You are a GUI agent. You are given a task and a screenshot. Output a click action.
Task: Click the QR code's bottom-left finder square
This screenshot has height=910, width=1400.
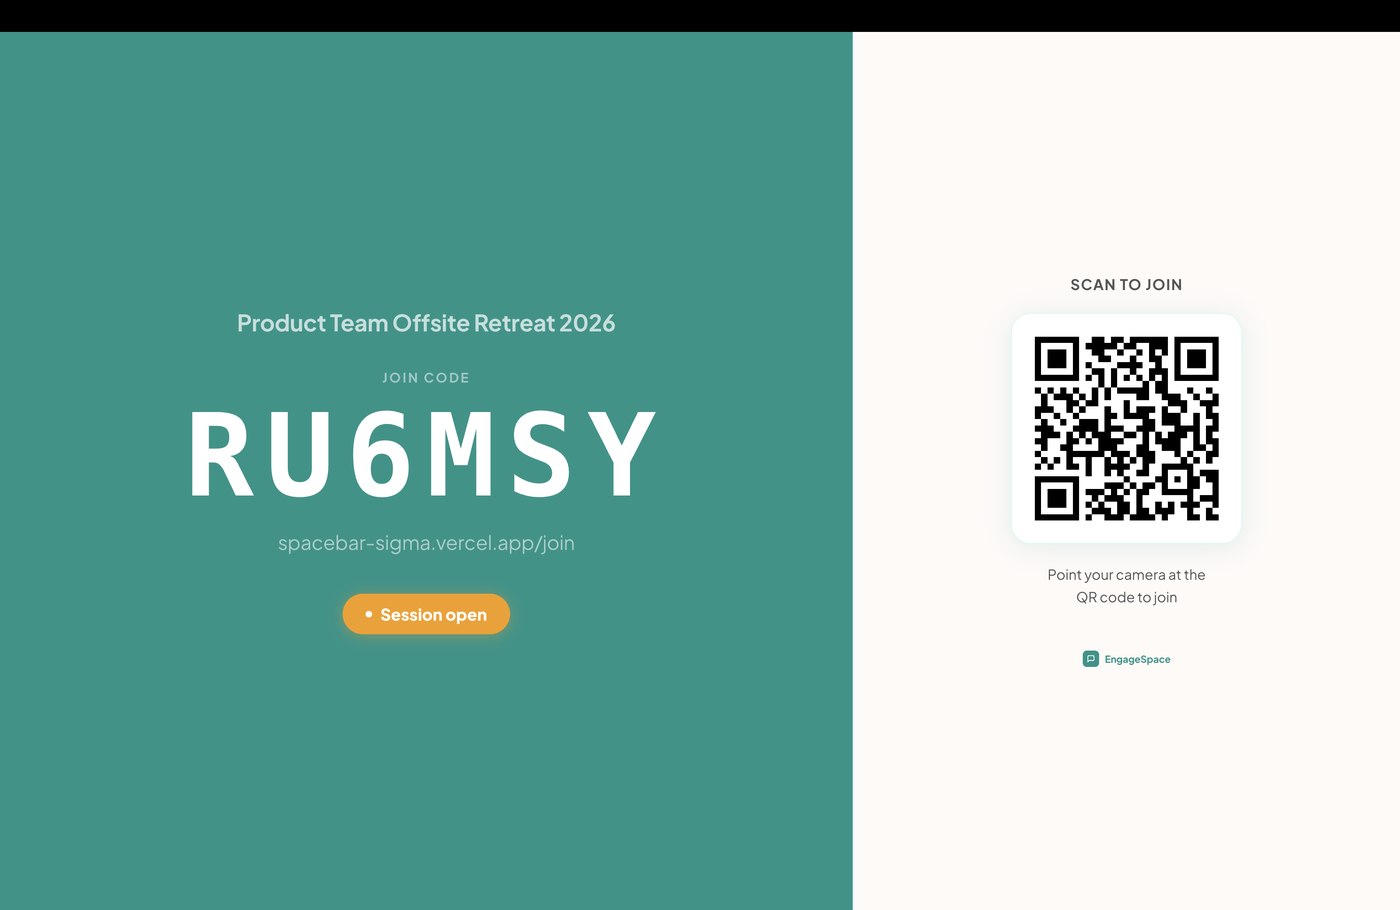[x=1056, y=498]
